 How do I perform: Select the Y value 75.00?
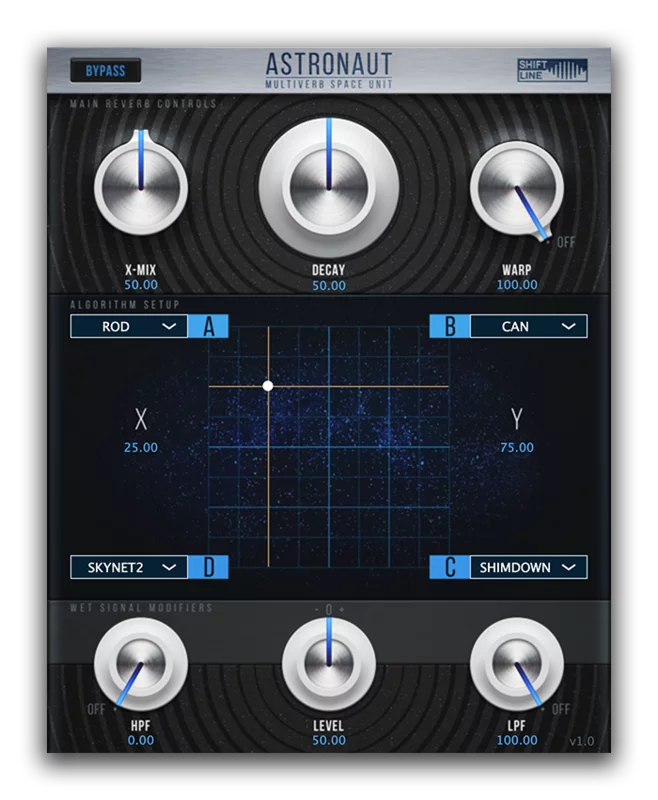pyautogui.click(x=517, y=447)
